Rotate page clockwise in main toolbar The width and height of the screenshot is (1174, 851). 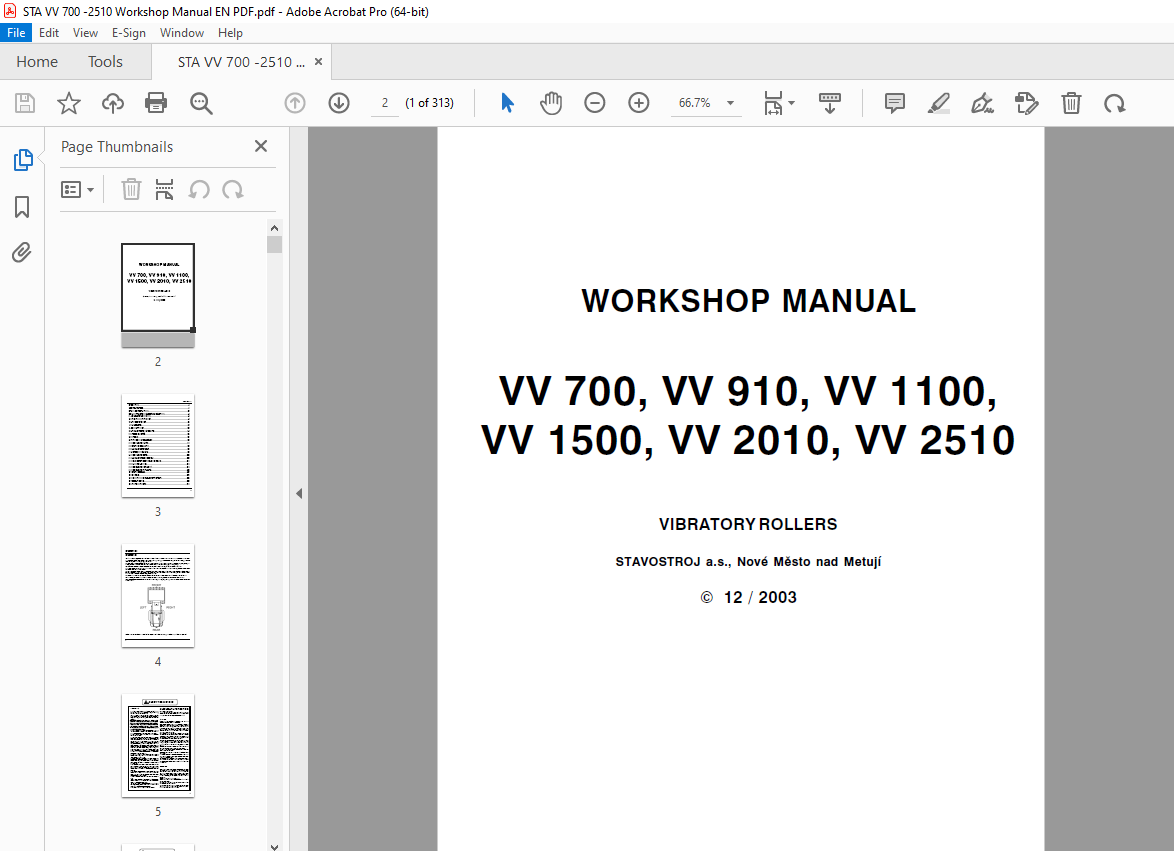click(1115, 103)
